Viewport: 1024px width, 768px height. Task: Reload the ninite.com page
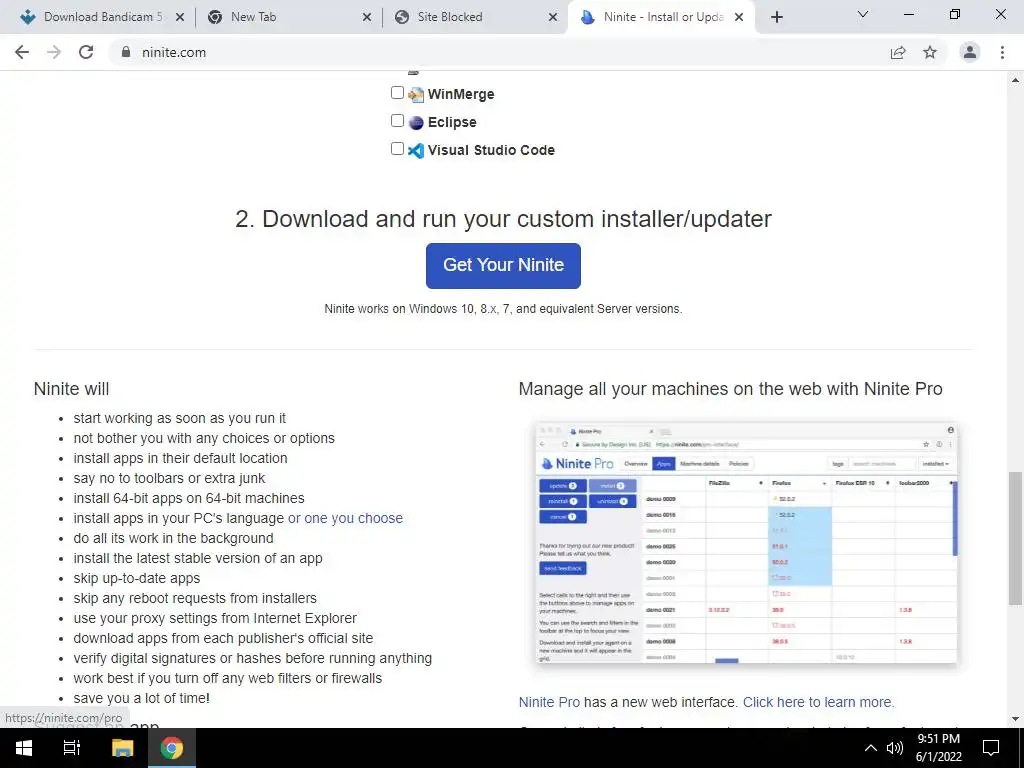(x=86, y=52)
